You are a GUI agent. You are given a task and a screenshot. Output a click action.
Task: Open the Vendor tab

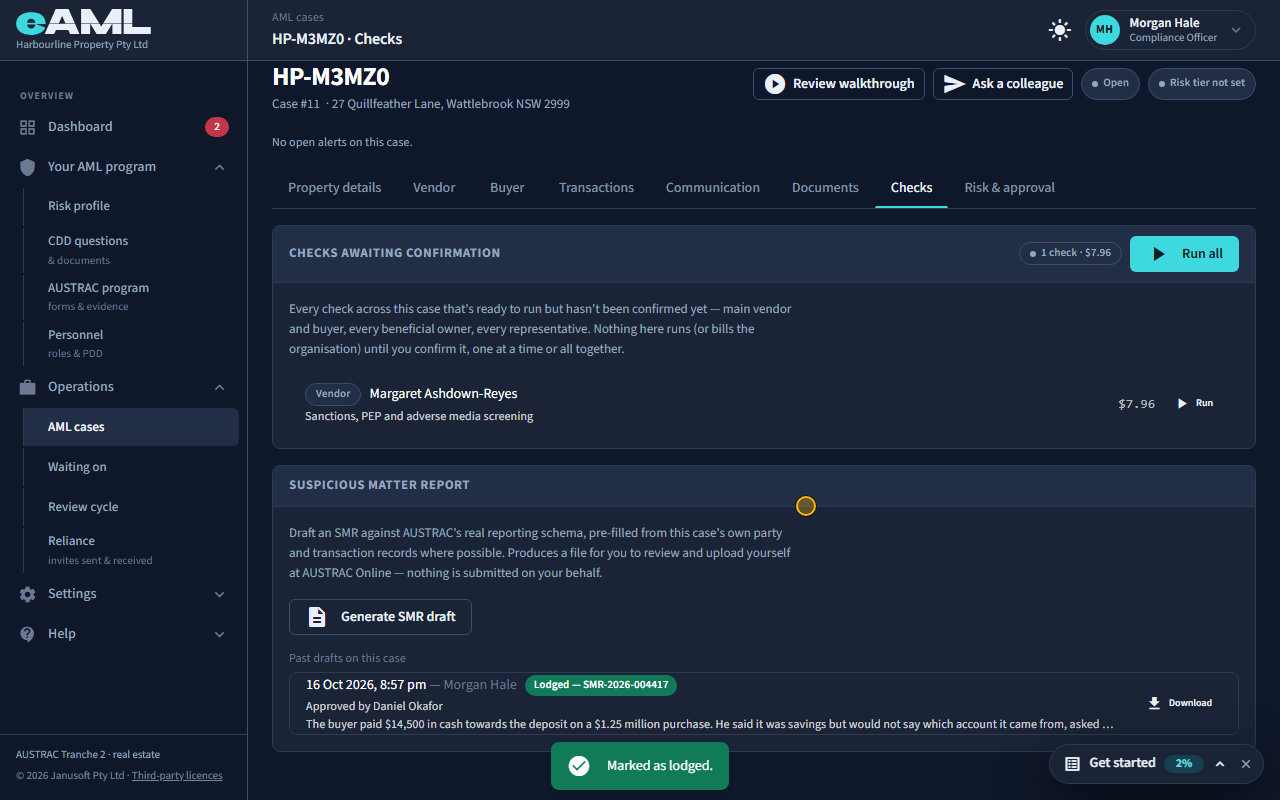click(x=434, y=188)
